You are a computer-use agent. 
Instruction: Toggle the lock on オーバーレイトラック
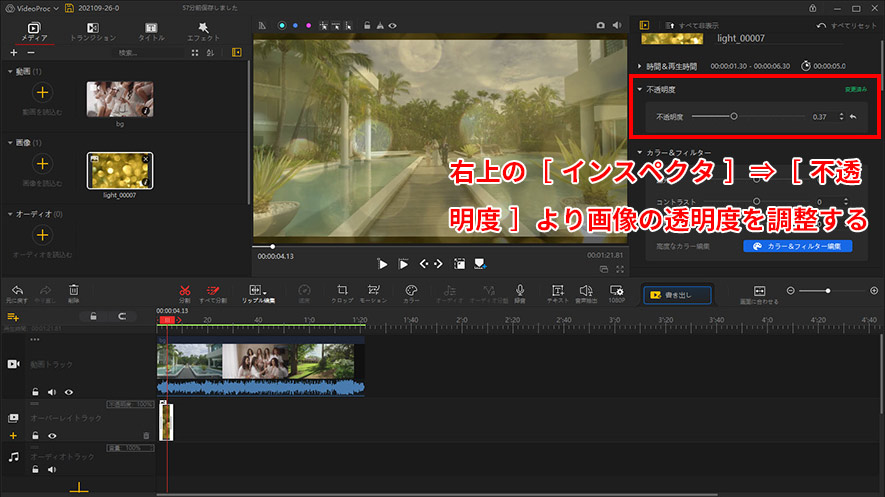point(34,436)
